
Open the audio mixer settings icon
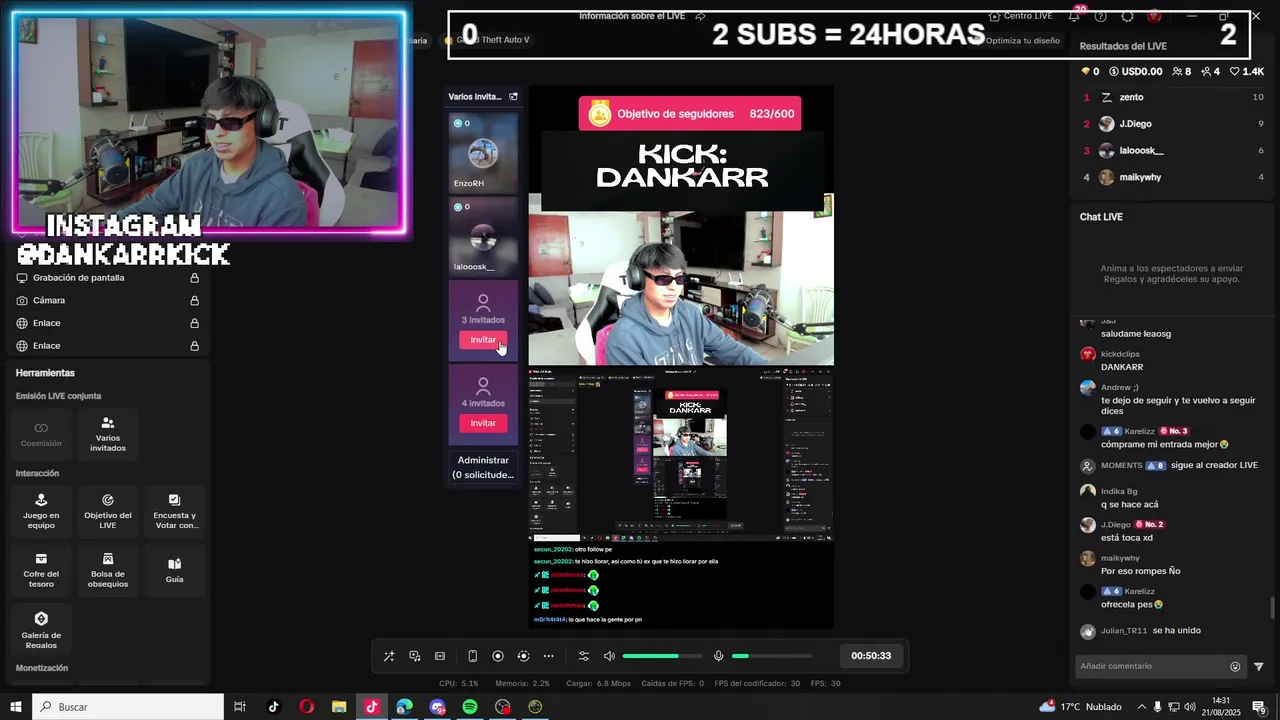click(584, 656)
